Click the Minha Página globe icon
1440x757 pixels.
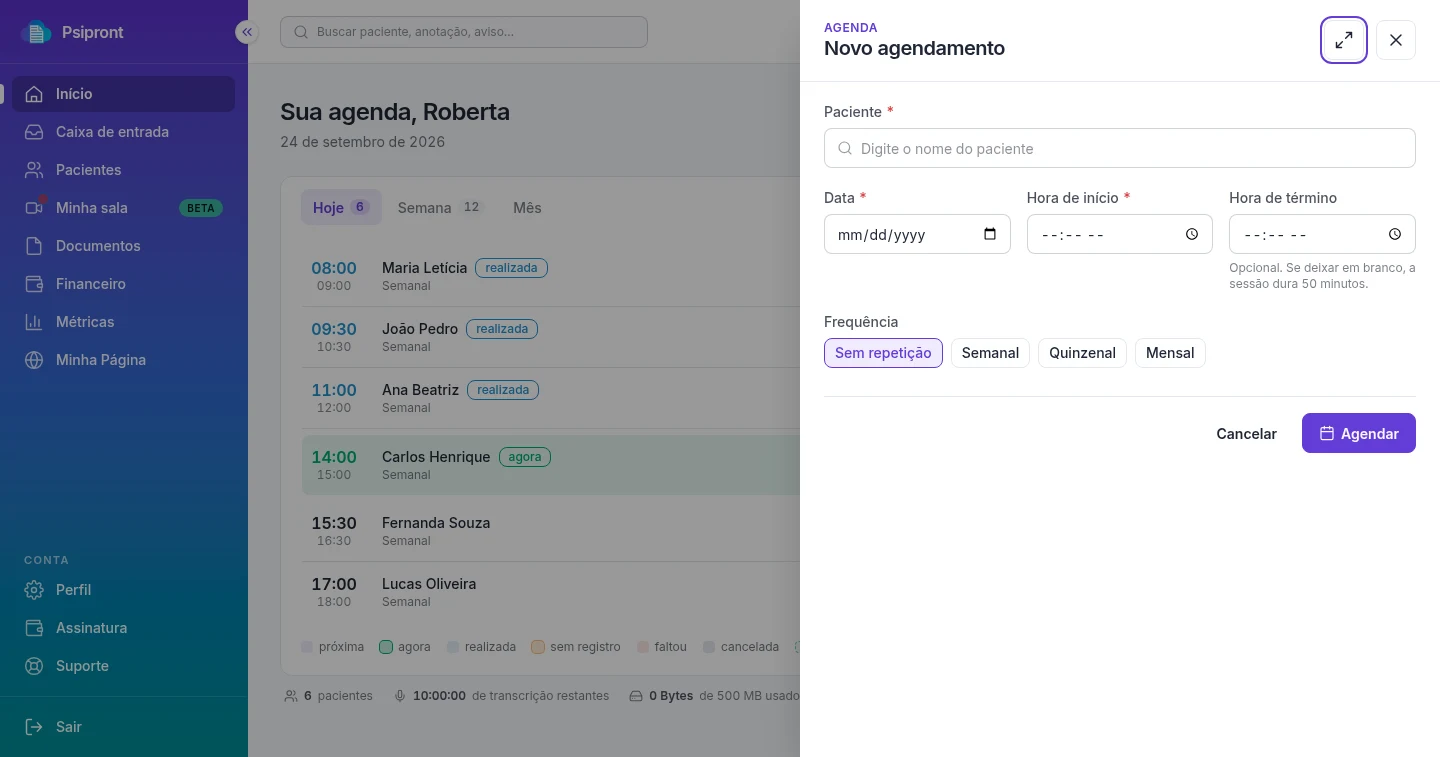point(34,360)
